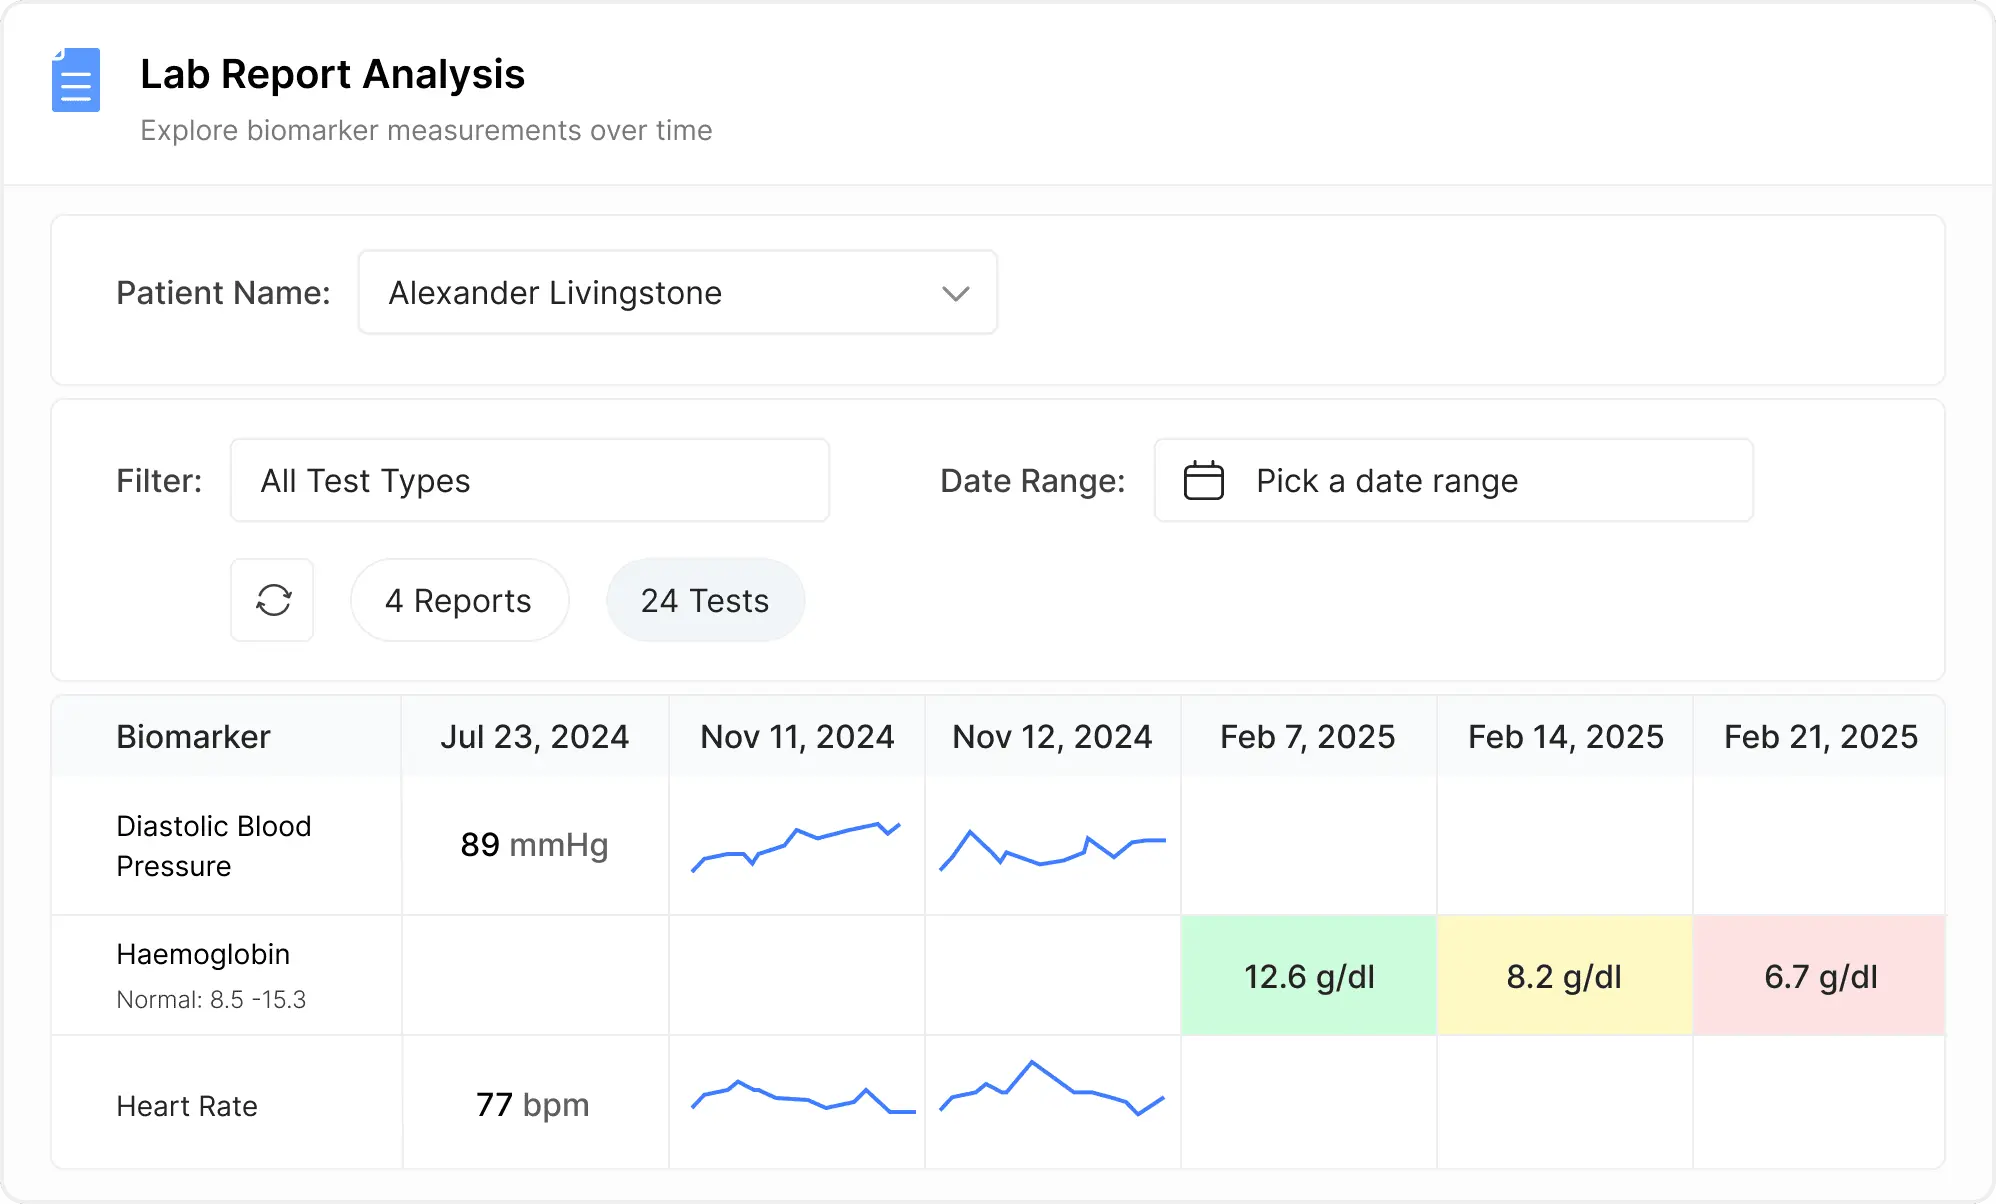Click the Haemoglobin row label
Image resolution: width=1996 pixels, height=1204 pixels.
pos(203,955)
